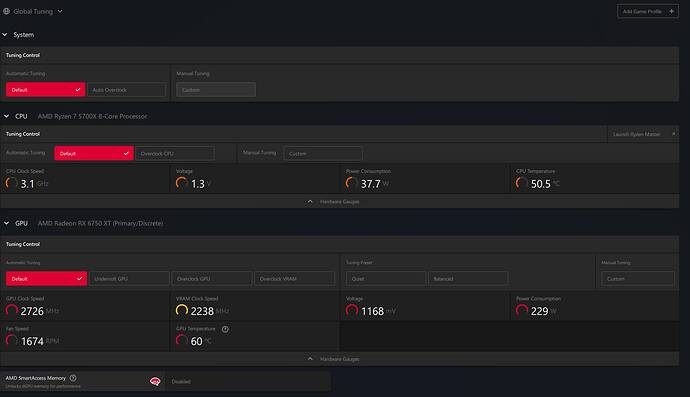Screen dimensions: 690x397
Task: Click the Tuning Preset label
Action: [359, 262]
